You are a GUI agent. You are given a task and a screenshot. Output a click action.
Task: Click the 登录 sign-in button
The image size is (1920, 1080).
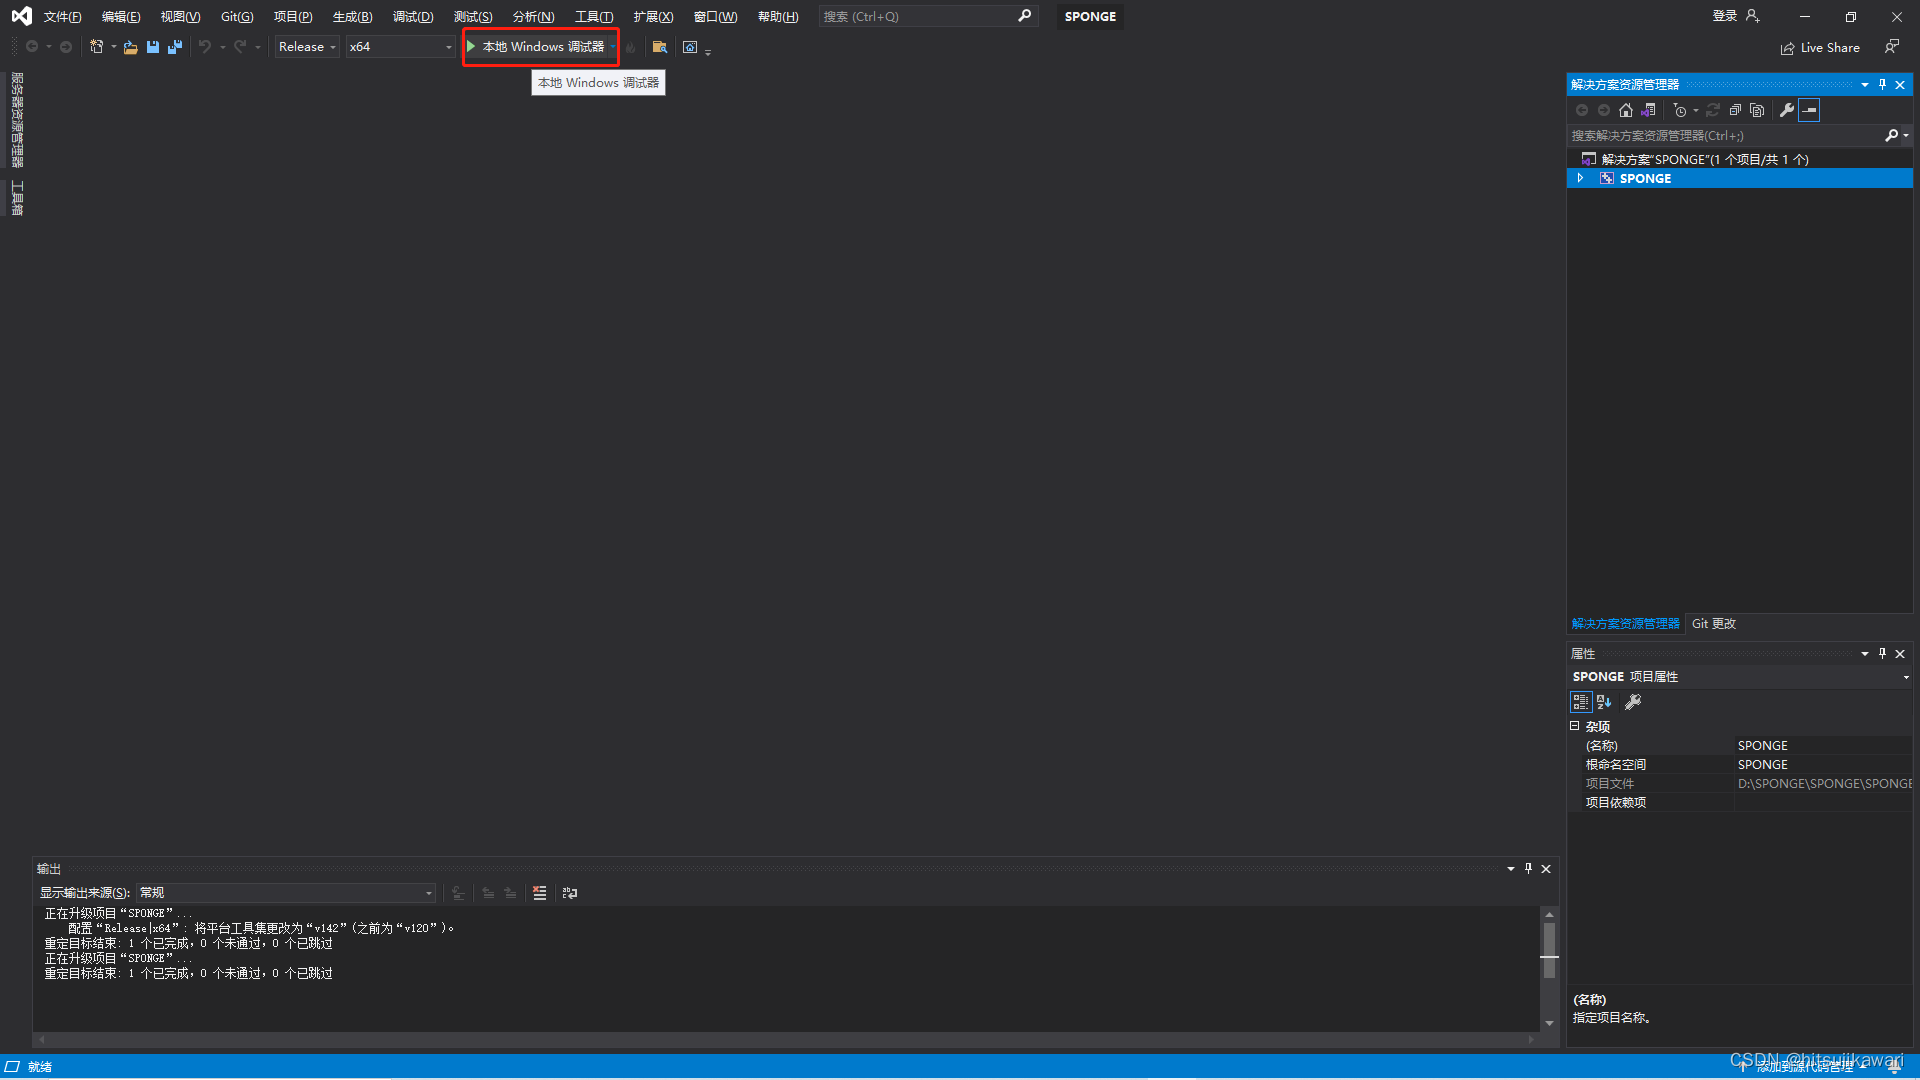[x=1735, y=16]
